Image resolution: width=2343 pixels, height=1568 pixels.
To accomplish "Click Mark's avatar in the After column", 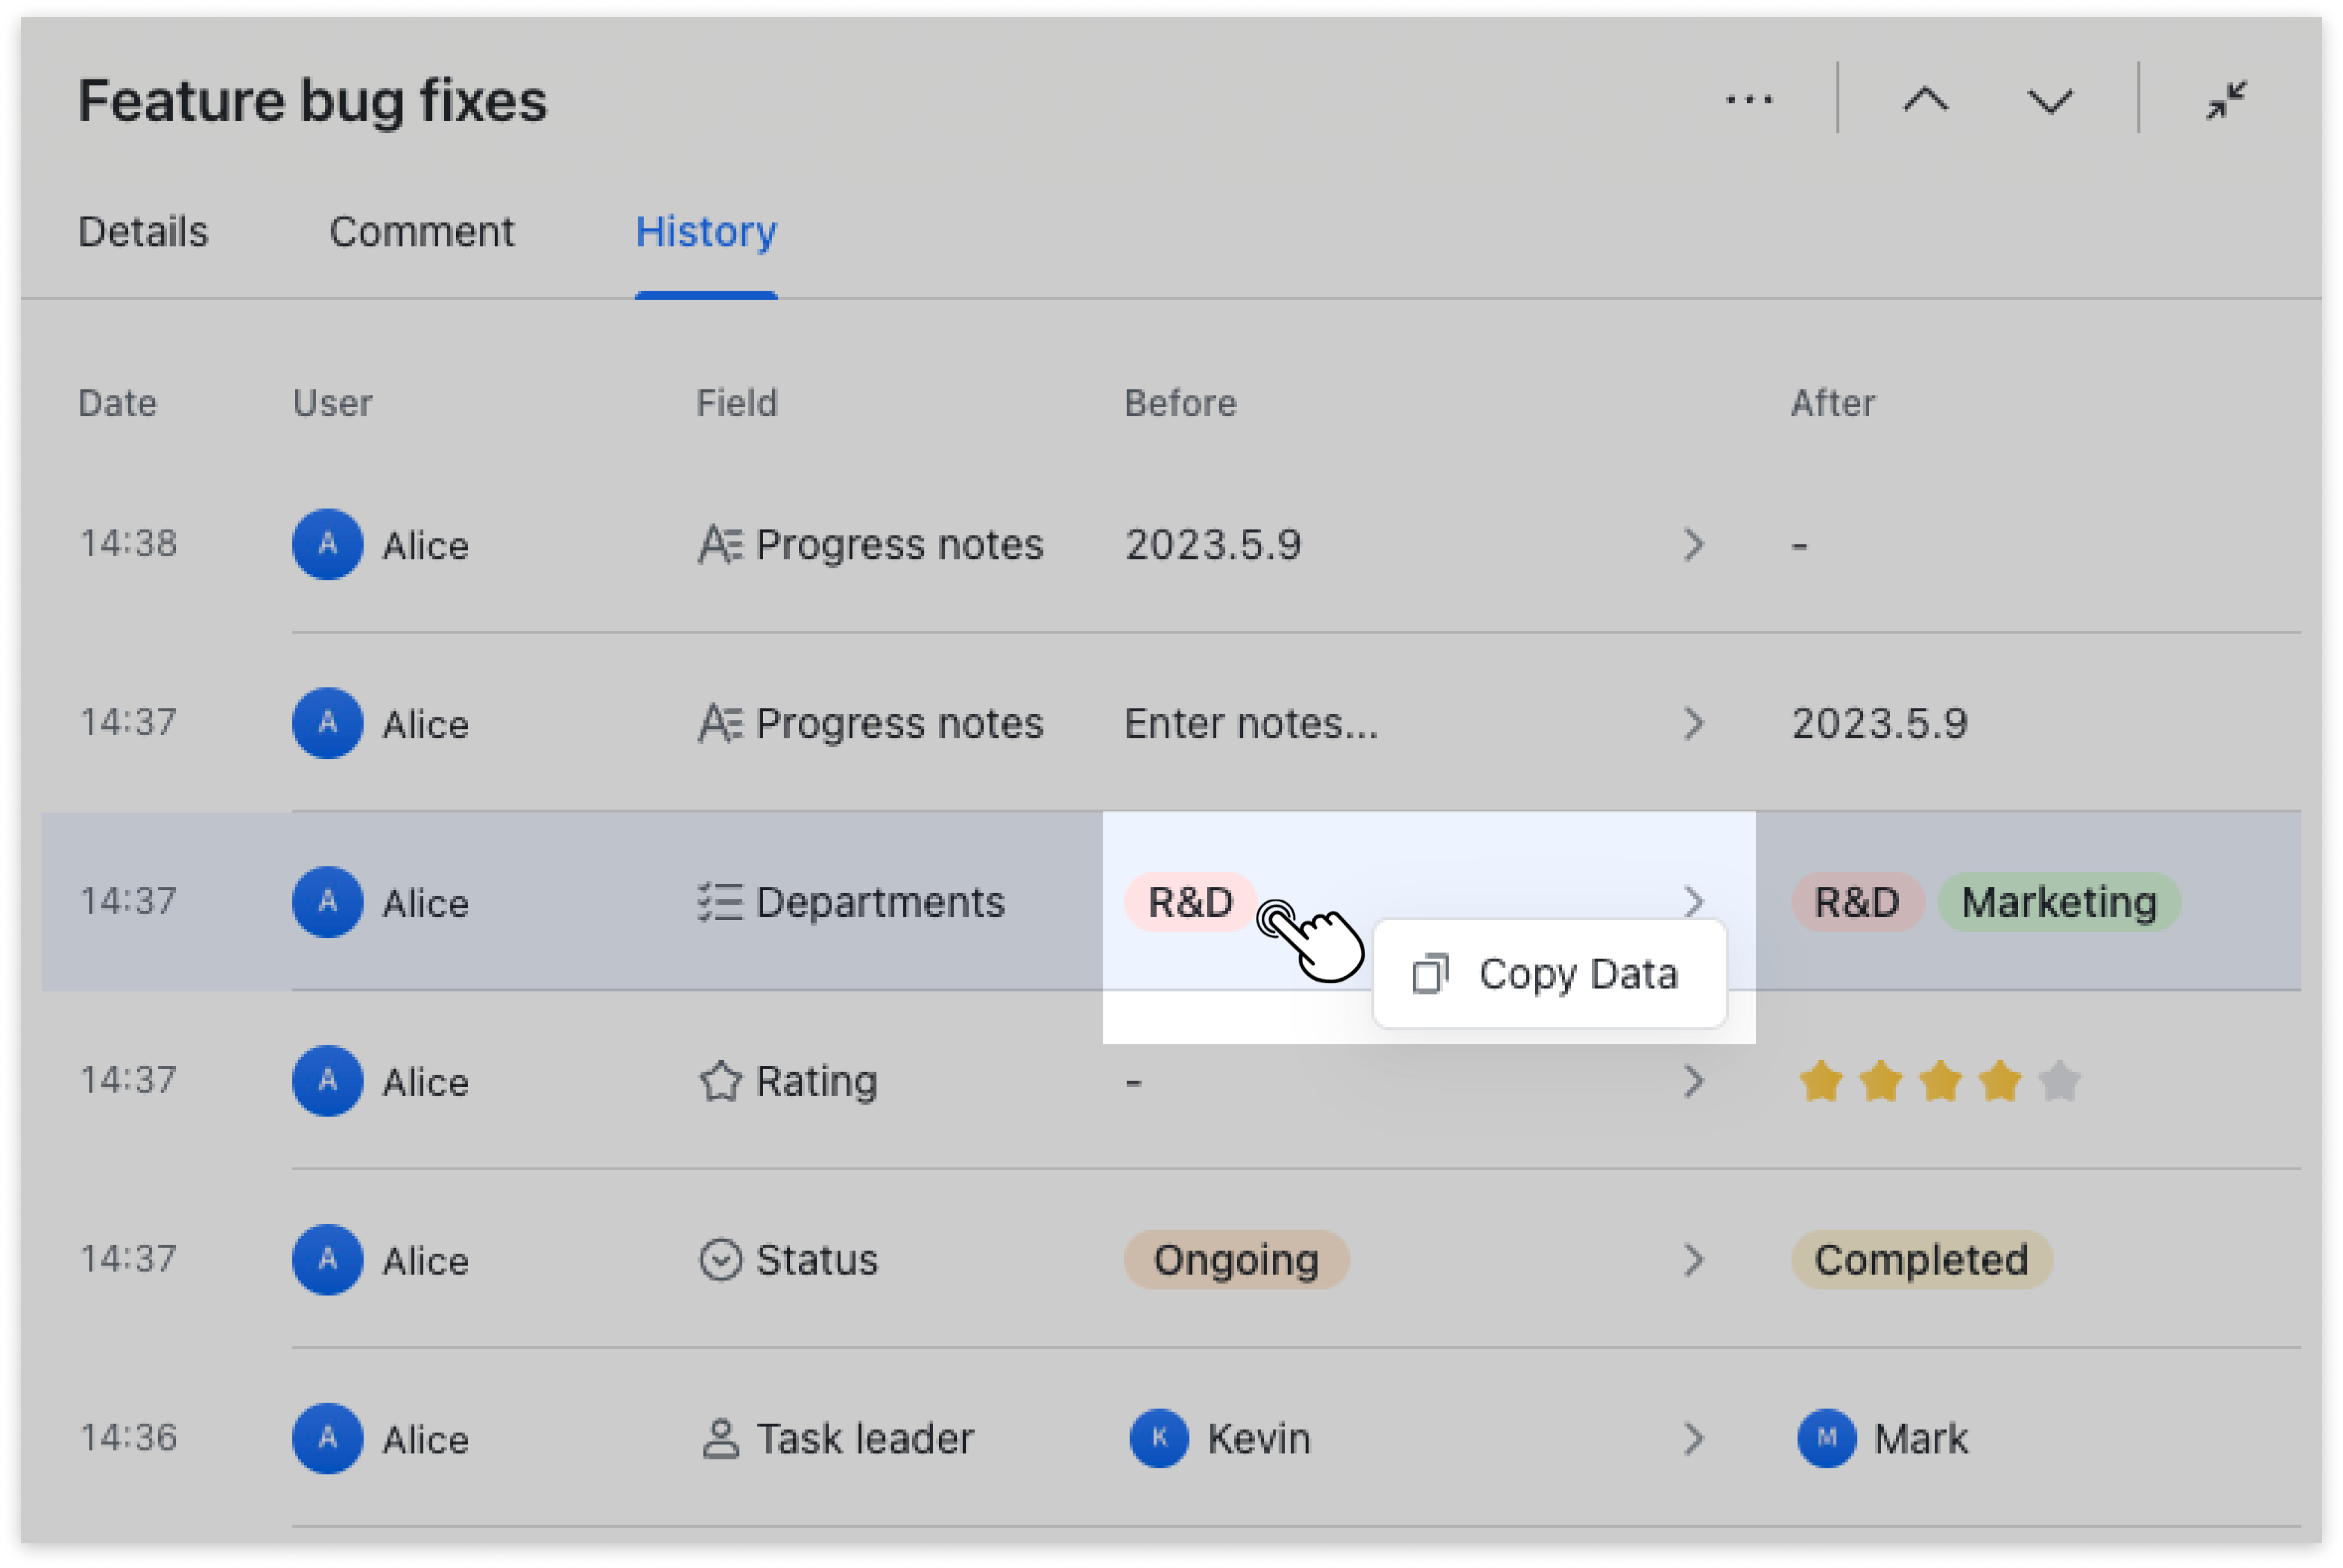I will (x=1827, y=1438).
